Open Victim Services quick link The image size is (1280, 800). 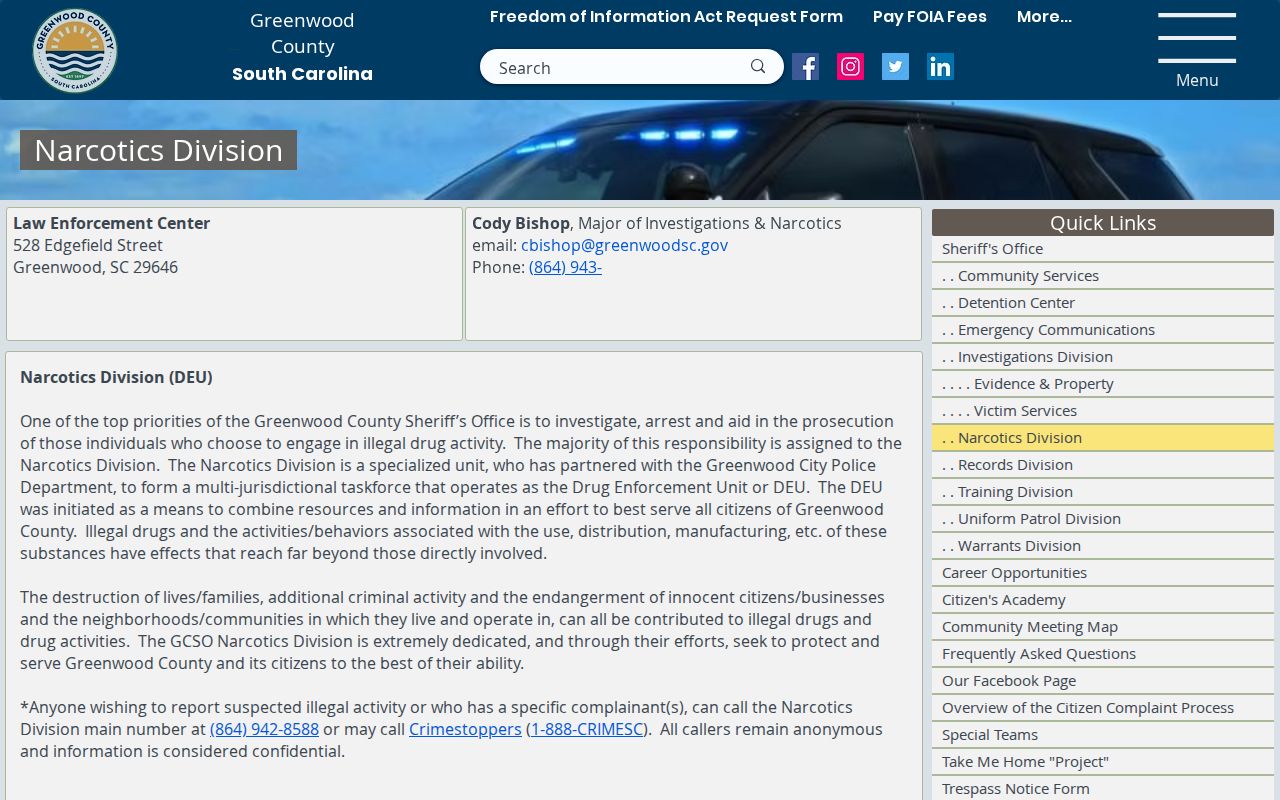tap(1103, 411)
